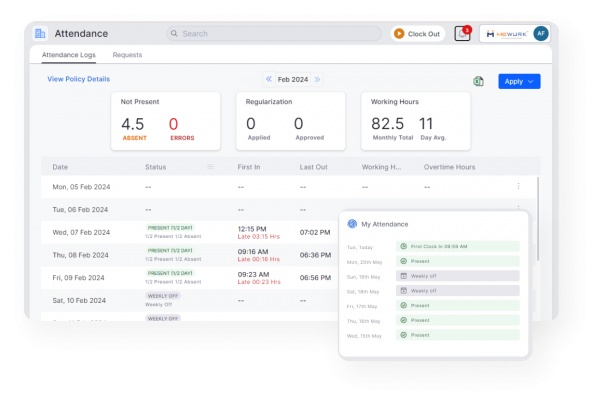Screen dimensions: 600x404
Task: Click the My Attendance globe icon
Action: (x=352, y=224)
